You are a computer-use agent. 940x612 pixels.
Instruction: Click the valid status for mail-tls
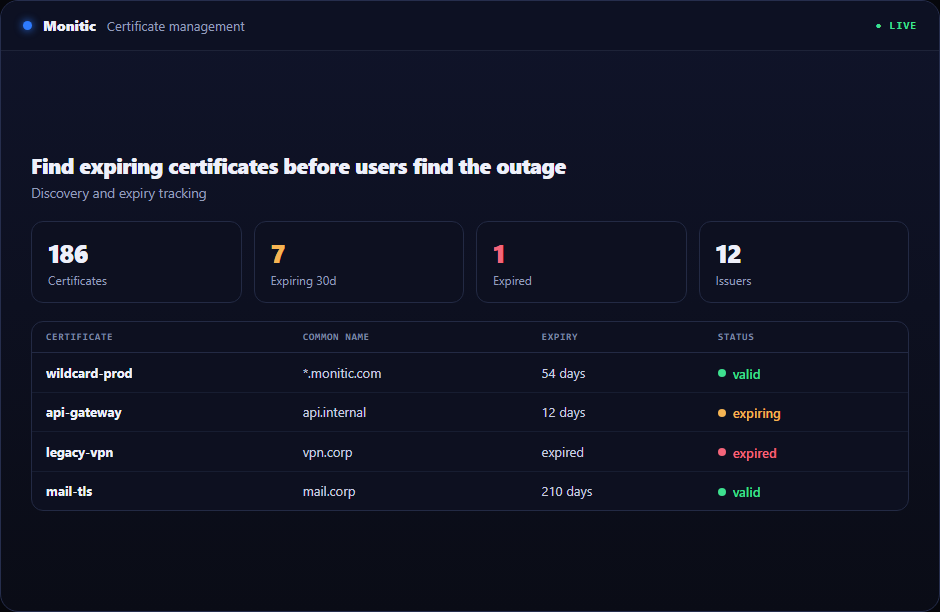(x=739, y=492)
